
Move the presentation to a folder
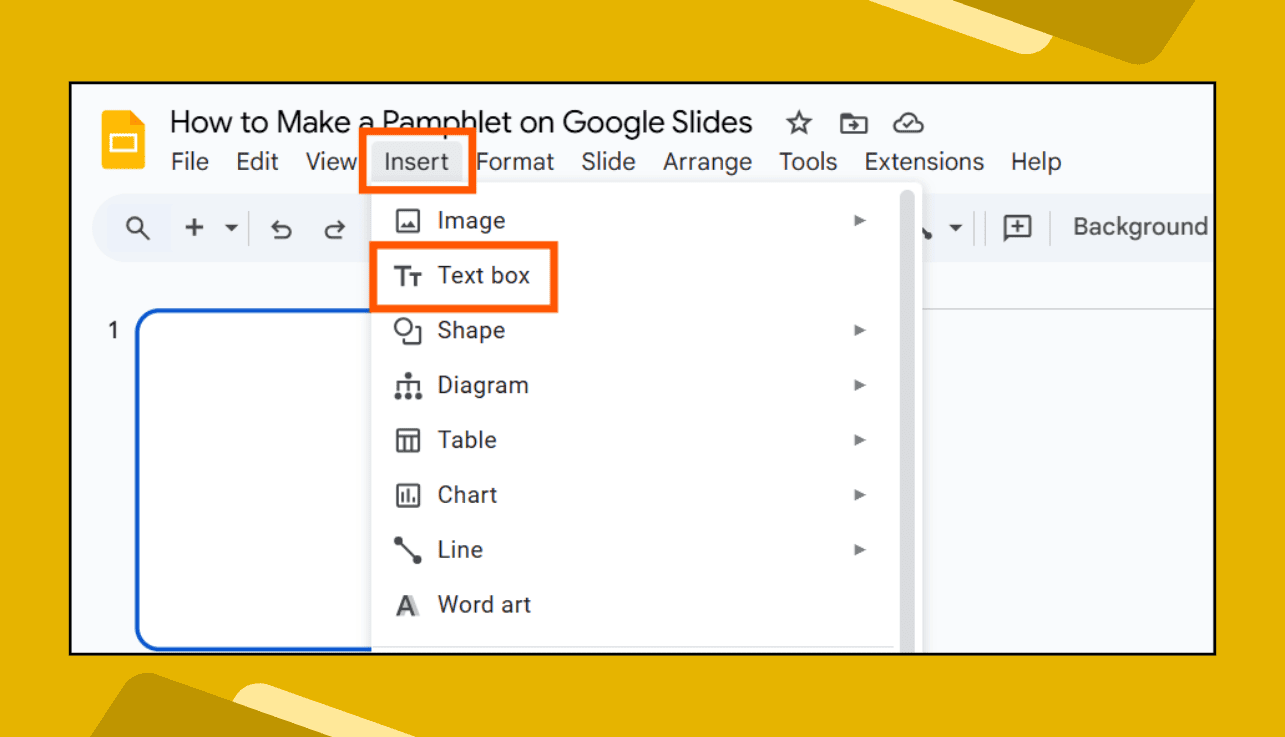853,122
